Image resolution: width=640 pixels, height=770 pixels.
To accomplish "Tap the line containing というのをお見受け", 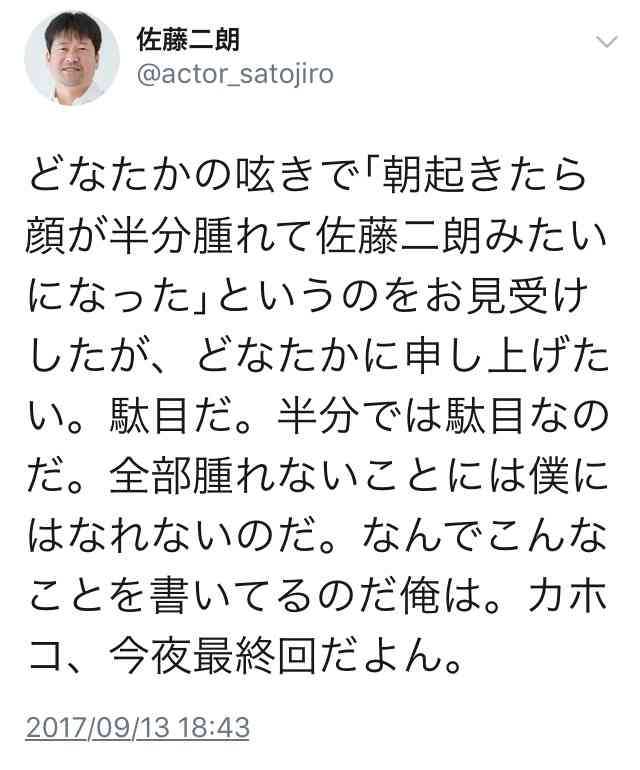I will click(x=308, y=296).
